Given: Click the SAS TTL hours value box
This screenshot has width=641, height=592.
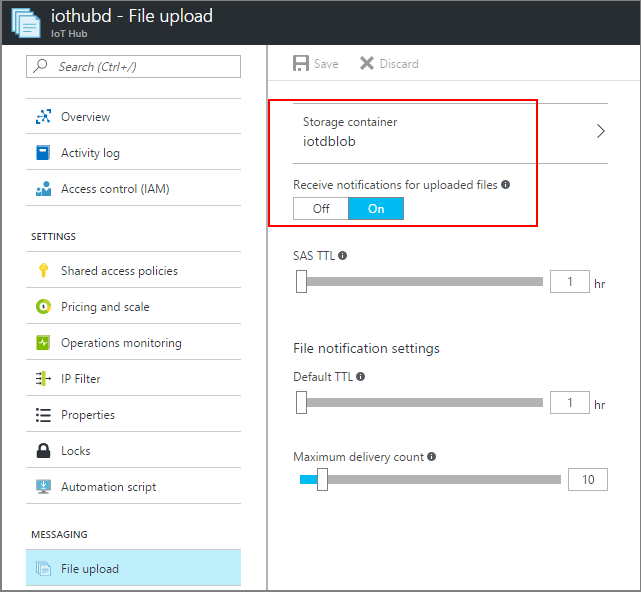Looking at the screenshot, I should point(570,281).
